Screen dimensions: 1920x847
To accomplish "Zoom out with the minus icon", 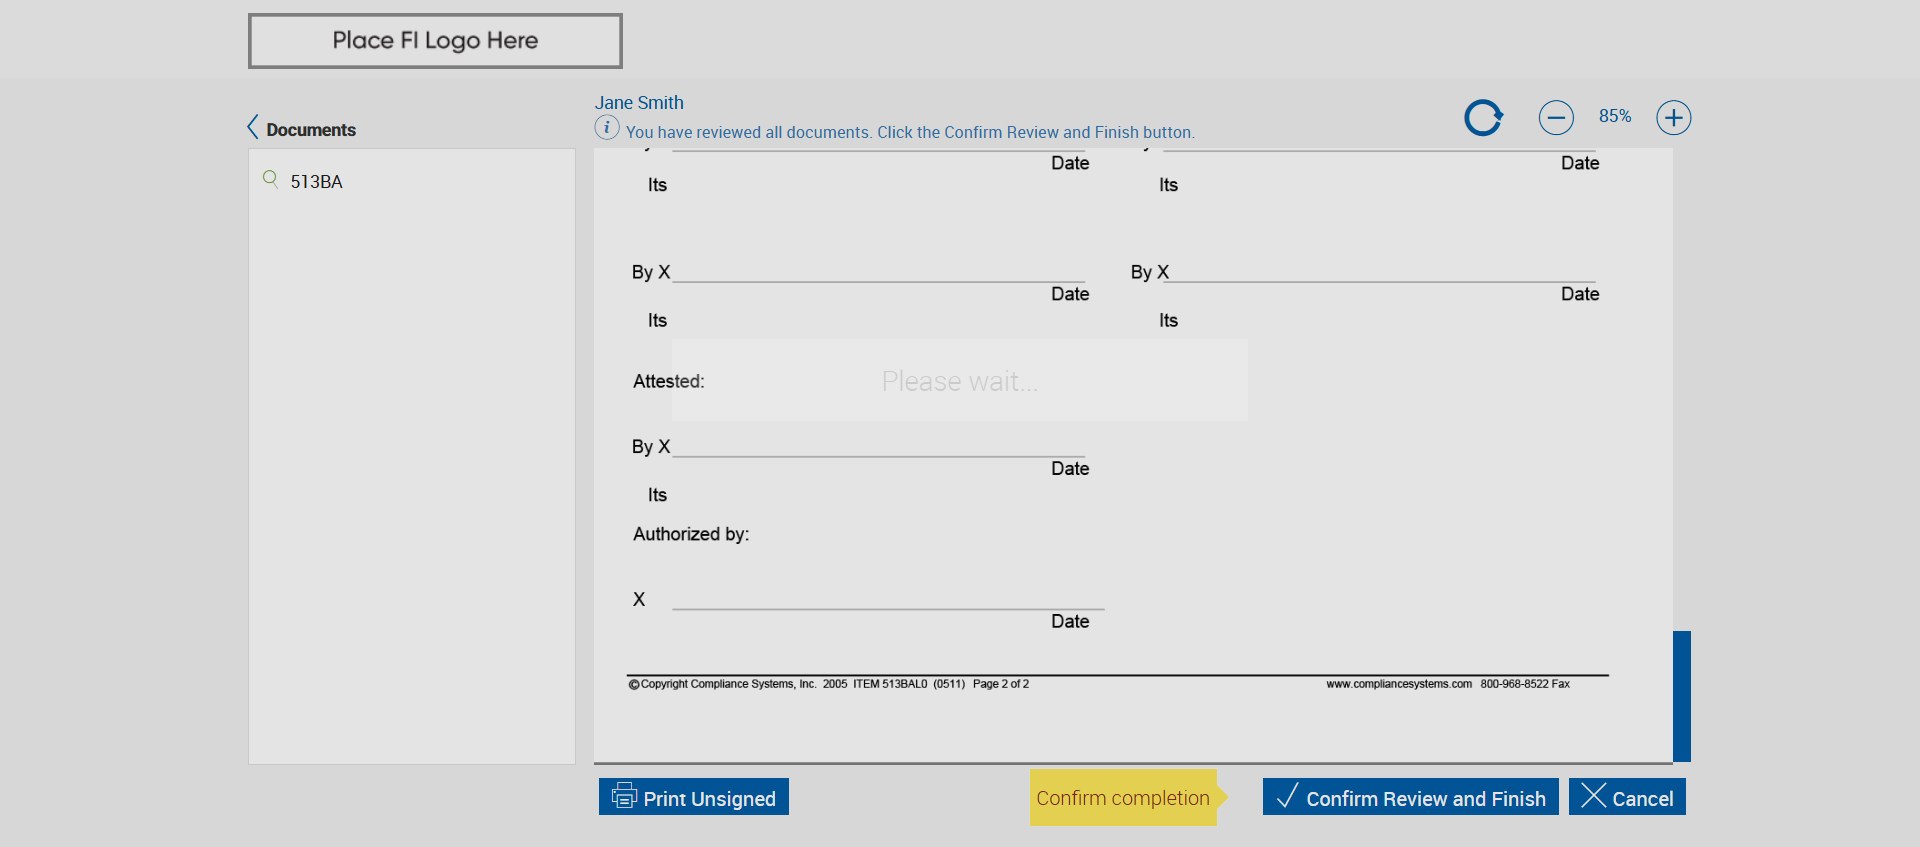I will [1556, 117].
